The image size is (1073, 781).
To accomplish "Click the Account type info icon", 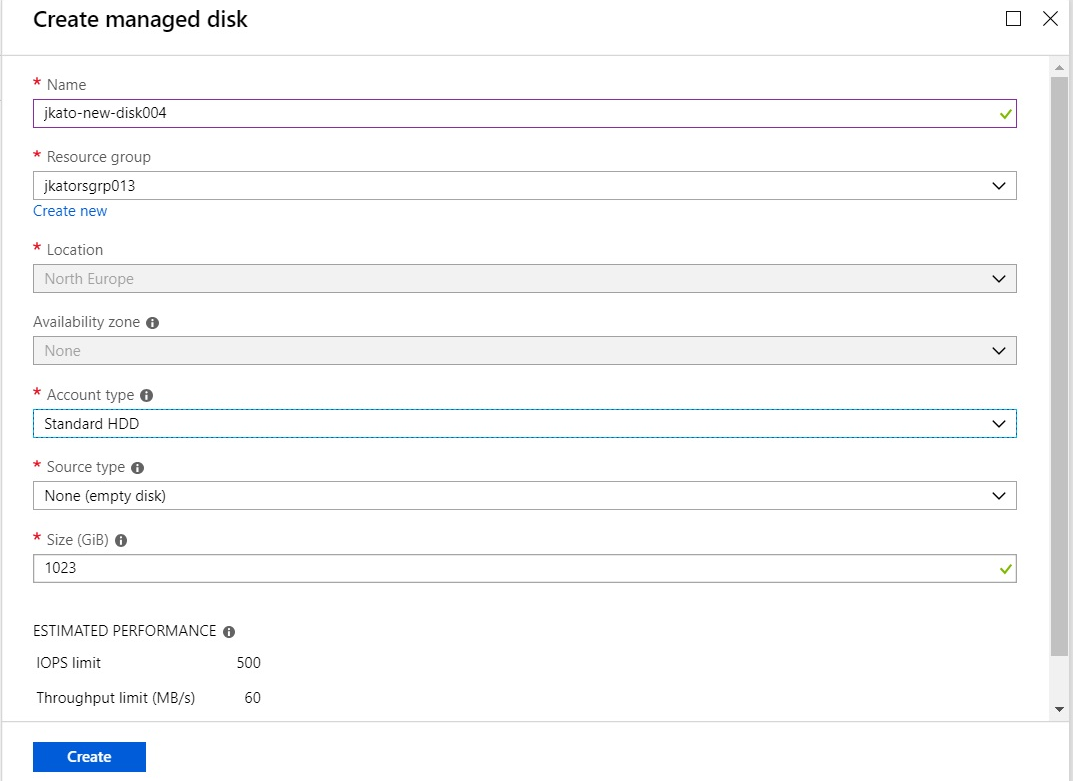I will [x=147, y=394].
